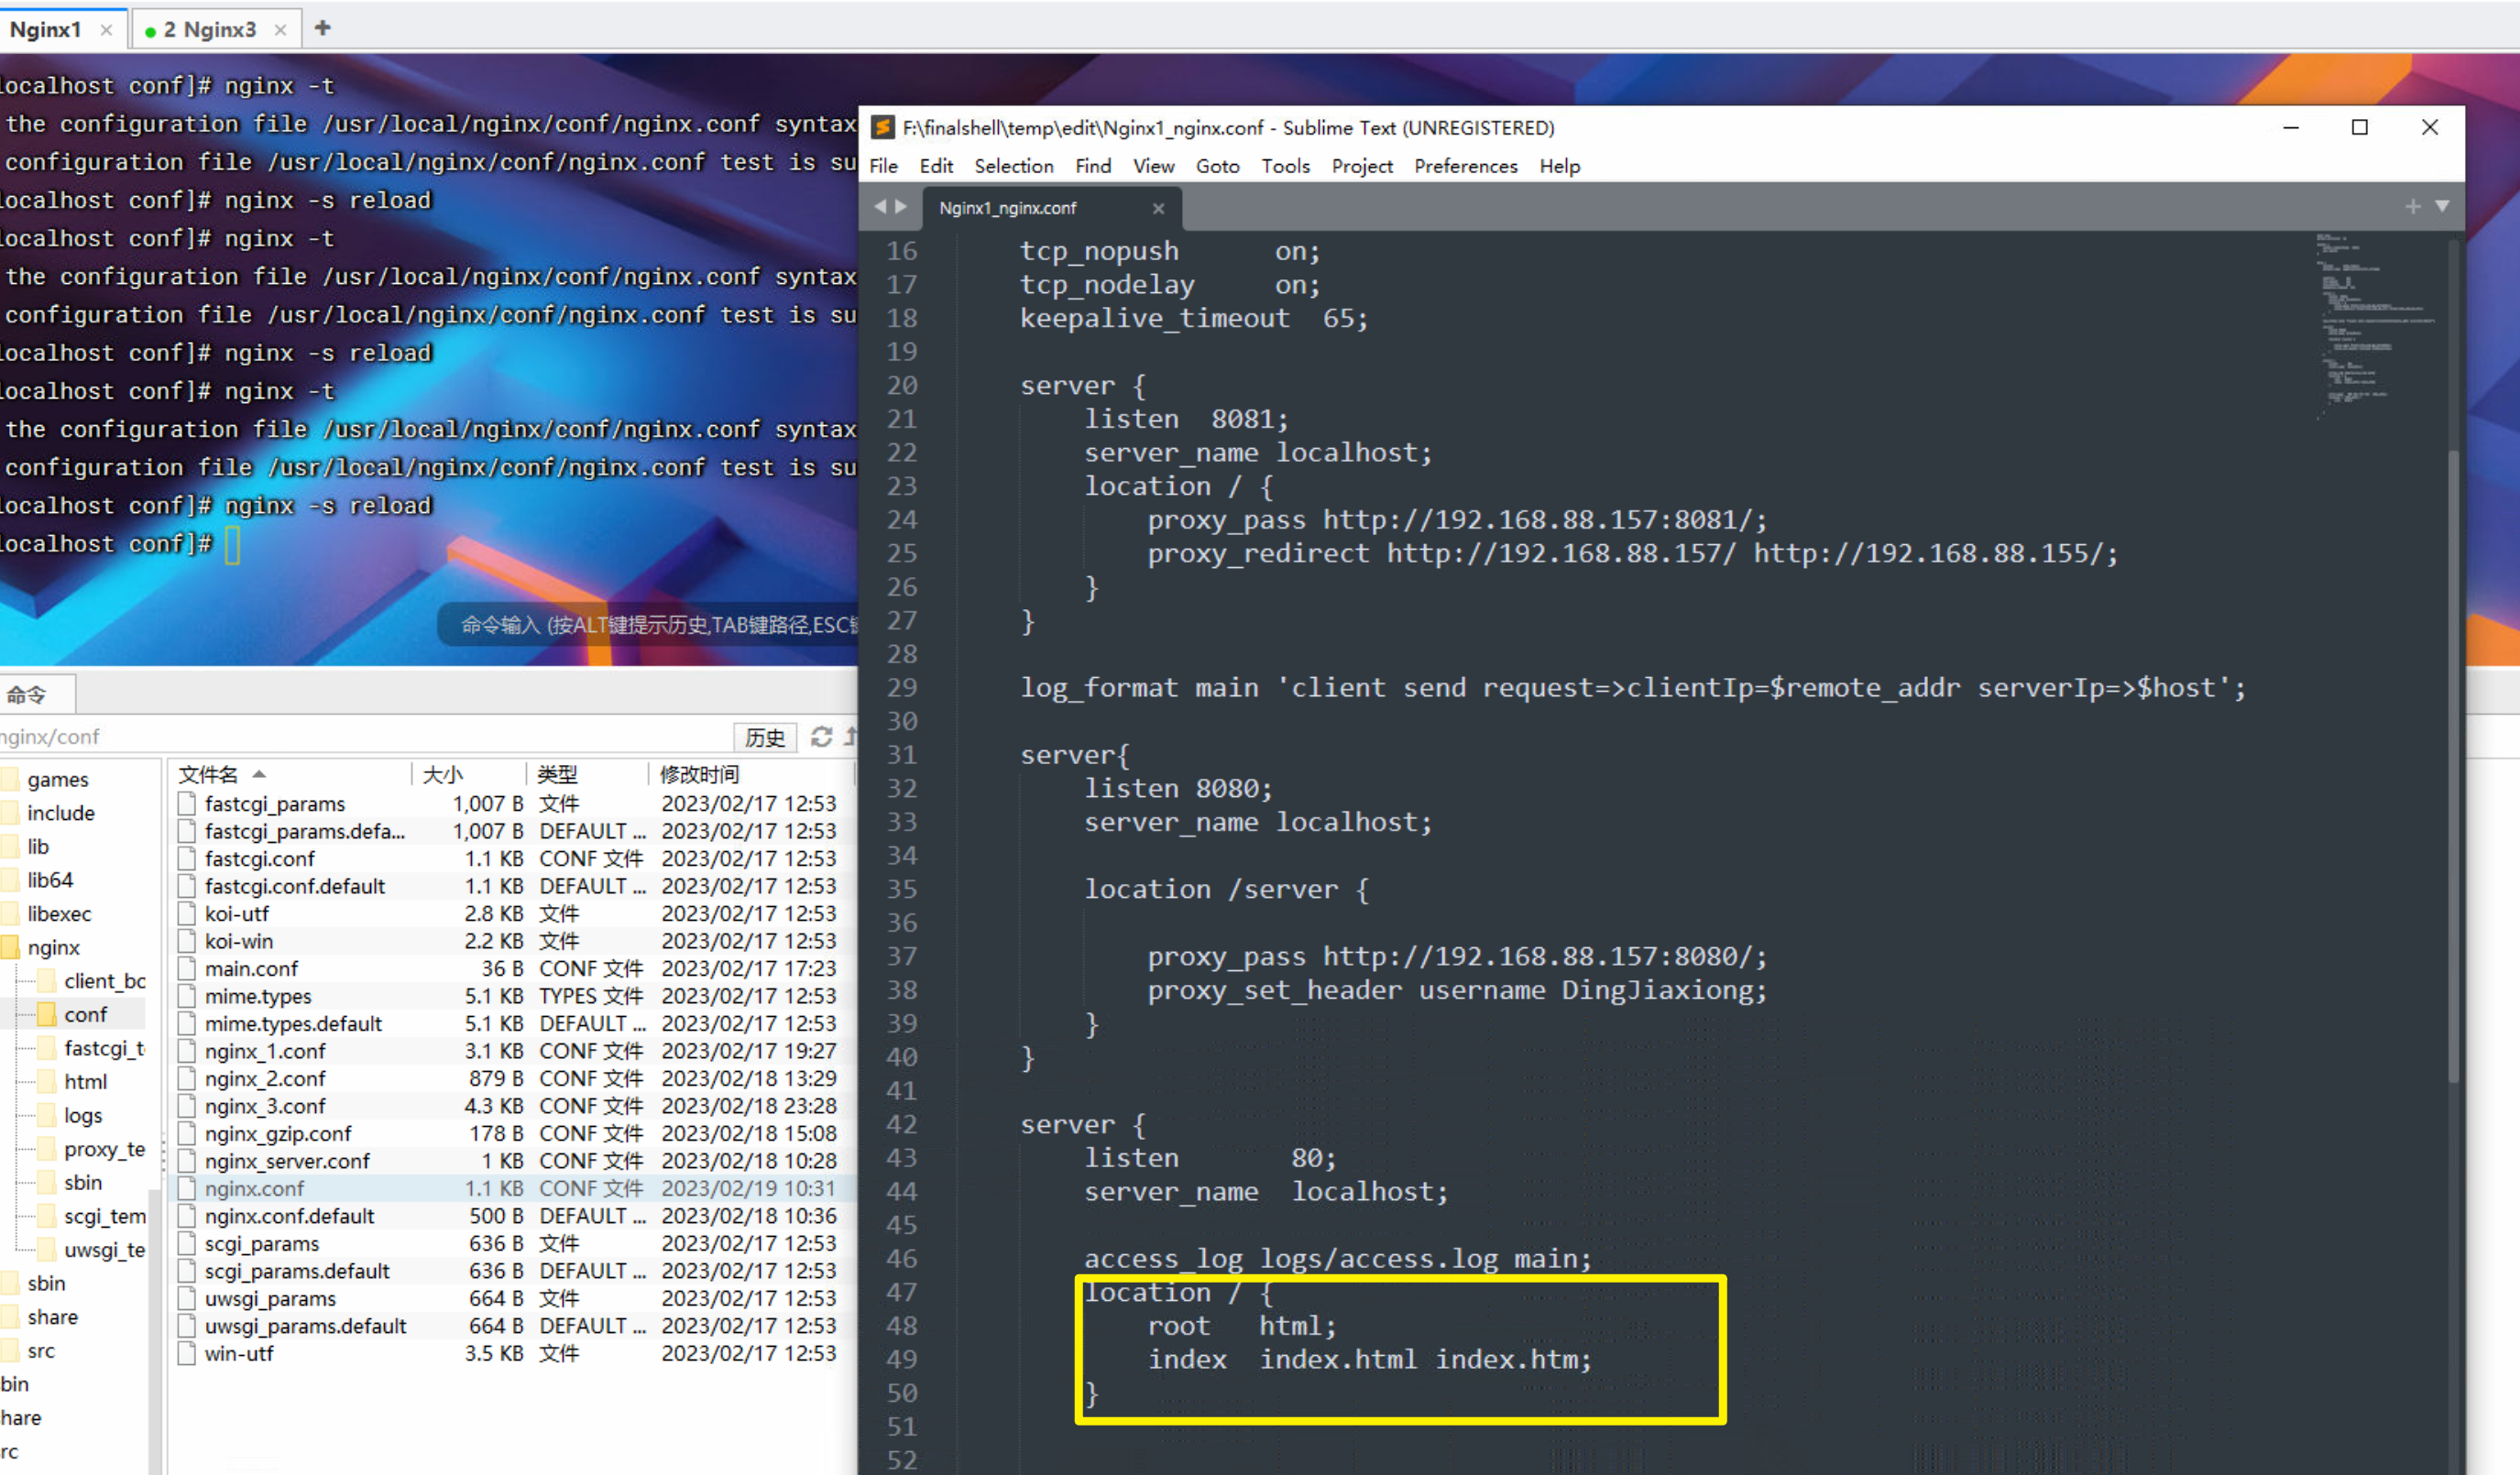
Task: Select the nginx folder in directory tree
Action: pos(53,947)
